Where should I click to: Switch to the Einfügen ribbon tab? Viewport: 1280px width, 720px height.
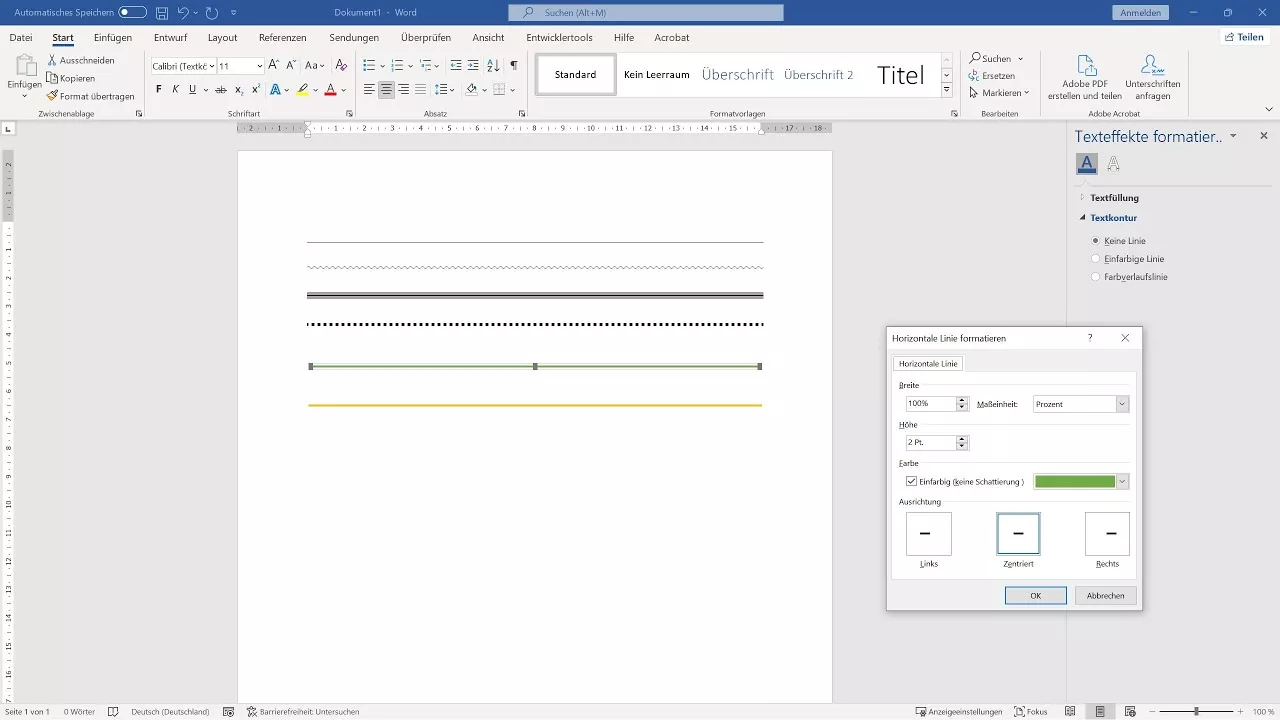pyautogui.click(x=110, y=37)
